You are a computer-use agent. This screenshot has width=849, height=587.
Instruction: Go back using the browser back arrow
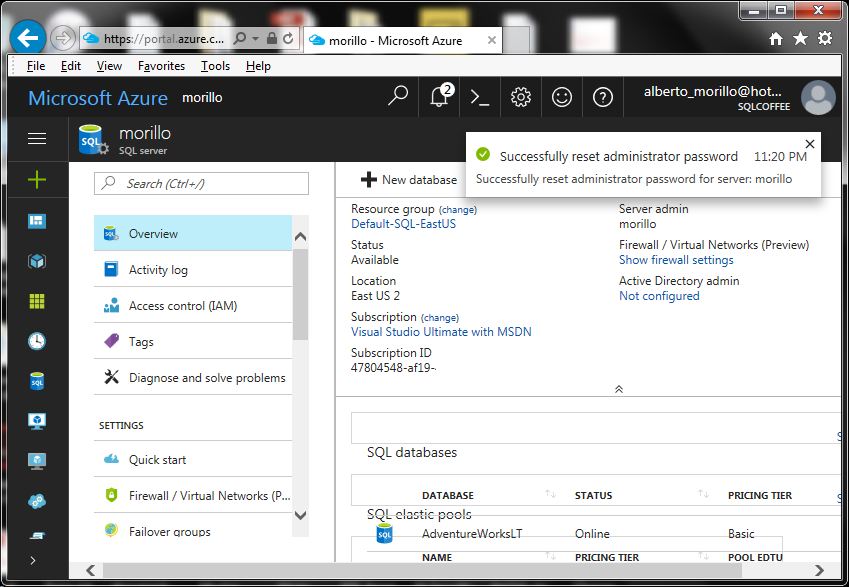pyautogui.click(x=28, y=38)
